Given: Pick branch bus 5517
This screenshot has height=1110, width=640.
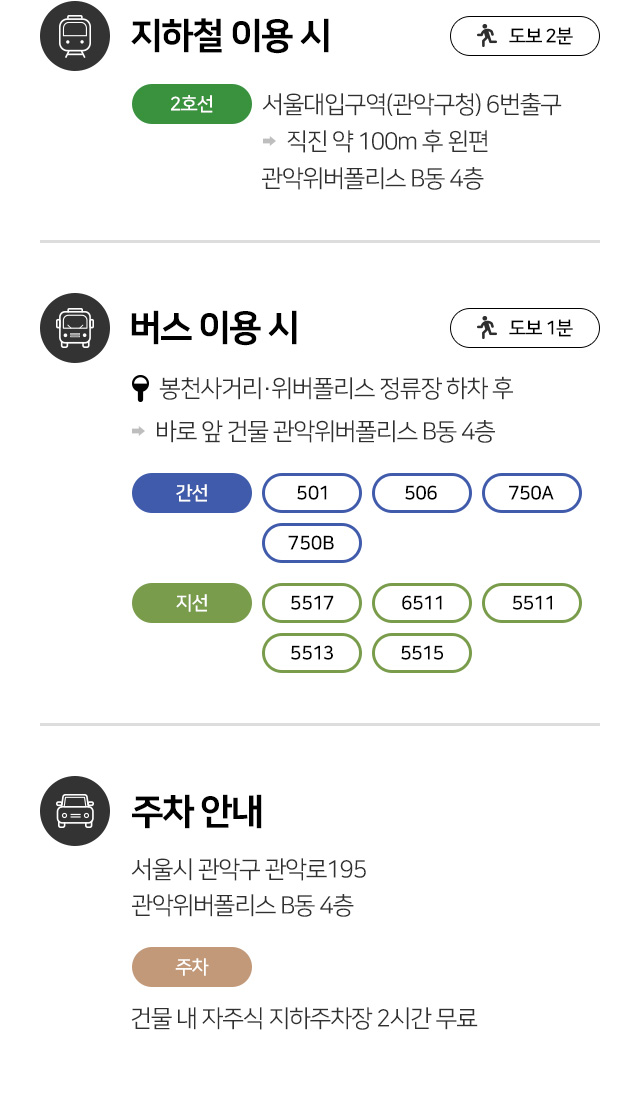Looking at the screenshot, I should tap(312, 603).
